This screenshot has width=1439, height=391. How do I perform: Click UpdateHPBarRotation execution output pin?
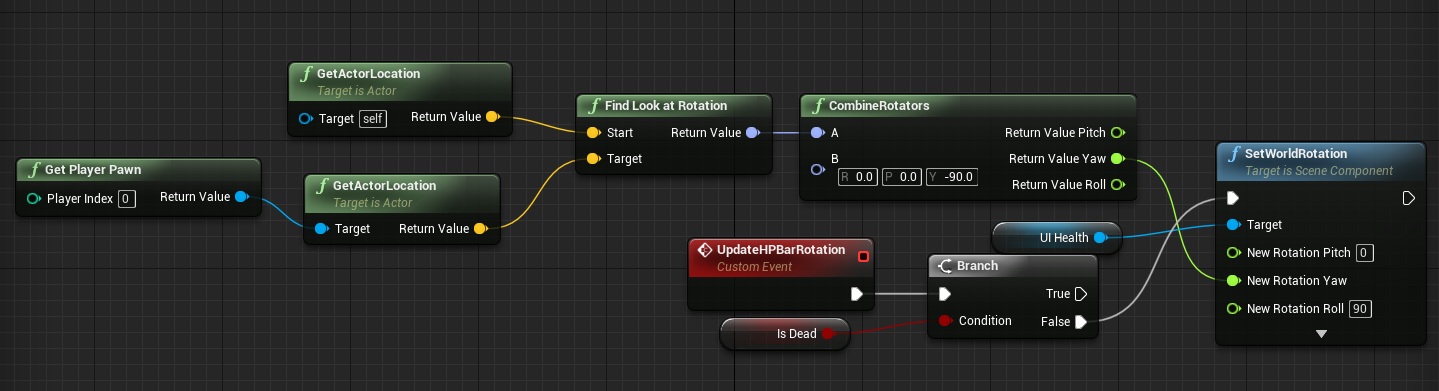pyautogui.click(x=857, y=294)
